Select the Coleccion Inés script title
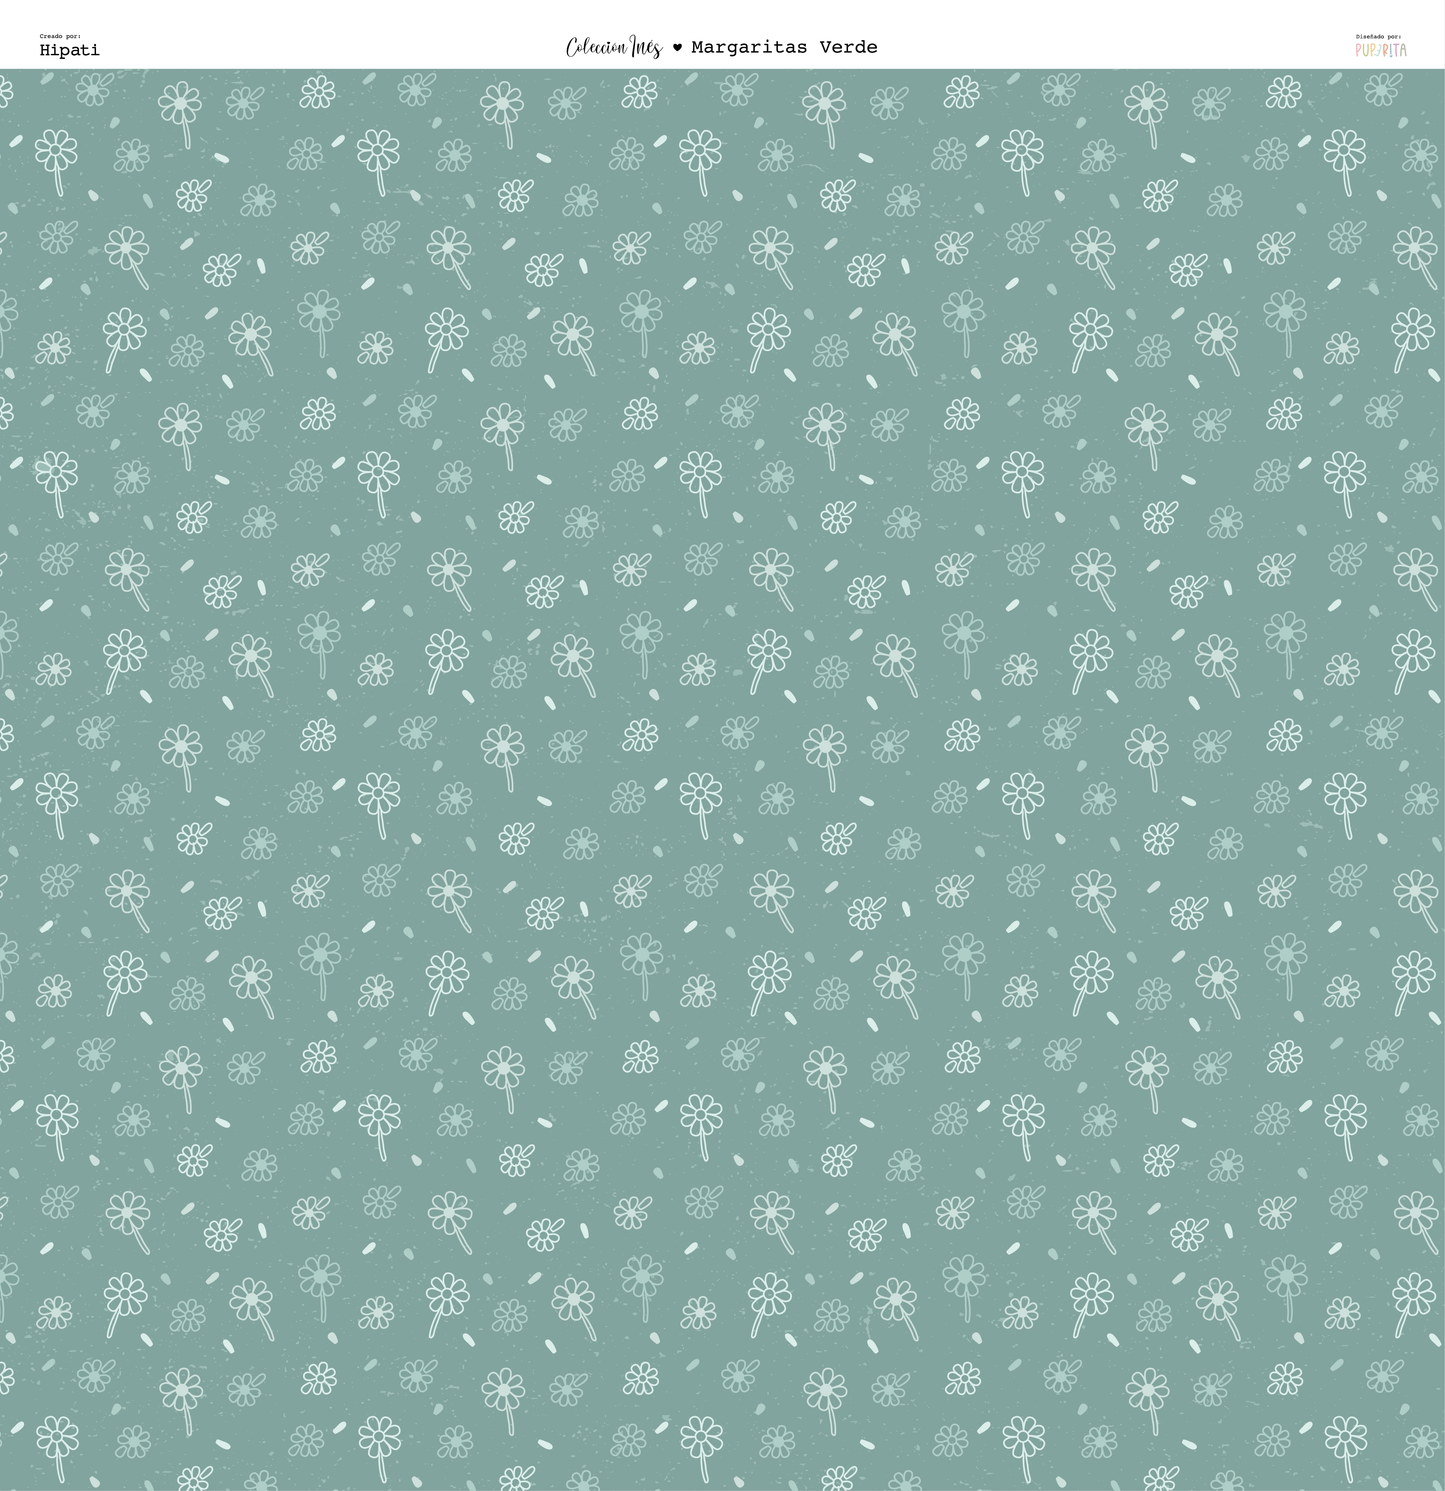Viewport: 1445px width, 1491px height. point(613,47)
